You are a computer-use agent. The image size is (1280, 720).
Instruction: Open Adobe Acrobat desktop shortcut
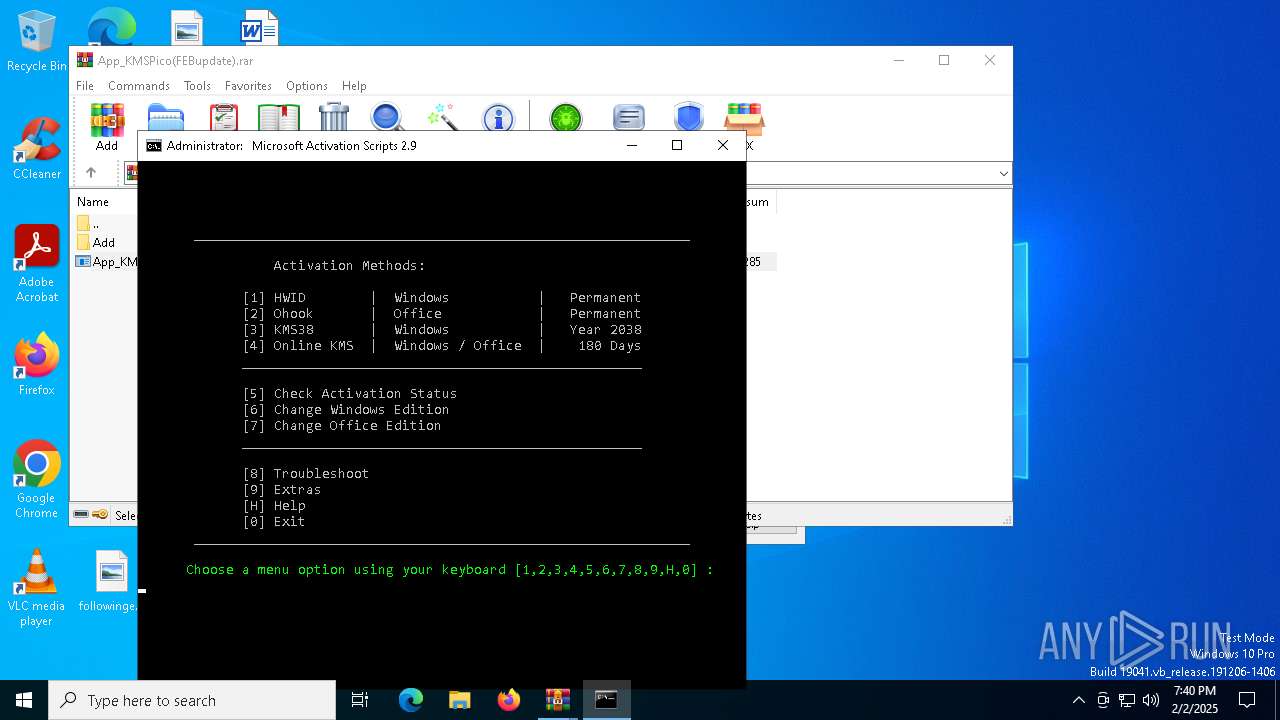click(x=36, y=263)
